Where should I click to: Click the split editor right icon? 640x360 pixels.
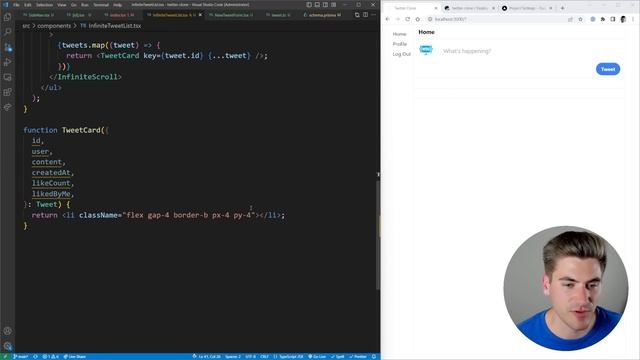point(365,15)
